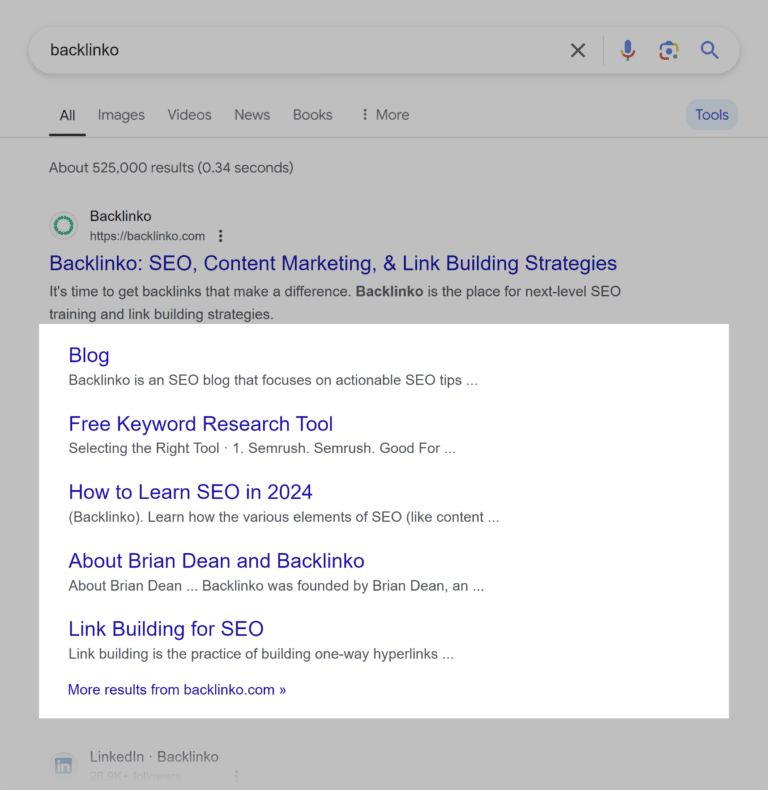The image size is (768, 790).
Task: Expand the More search filters menu
Action: tap(385, 115)
